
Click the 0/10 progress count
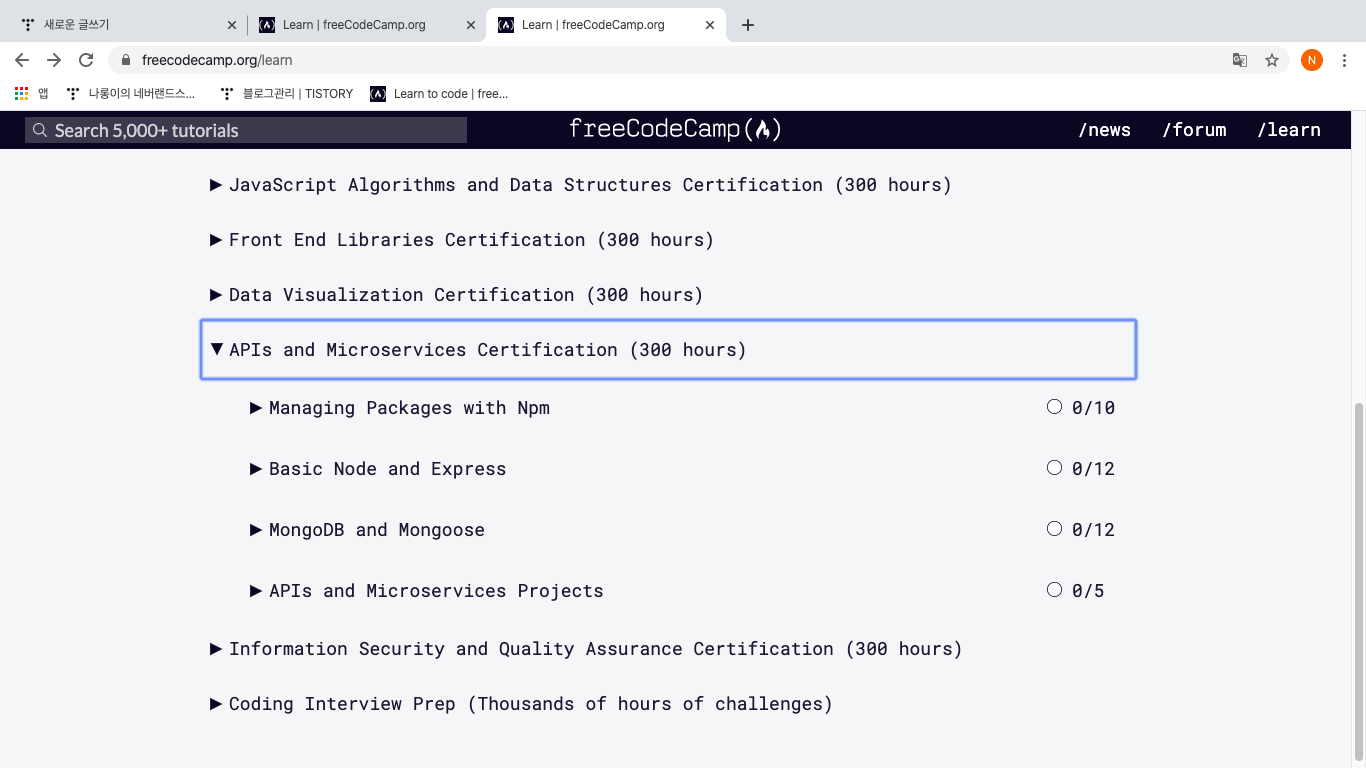1093,408
